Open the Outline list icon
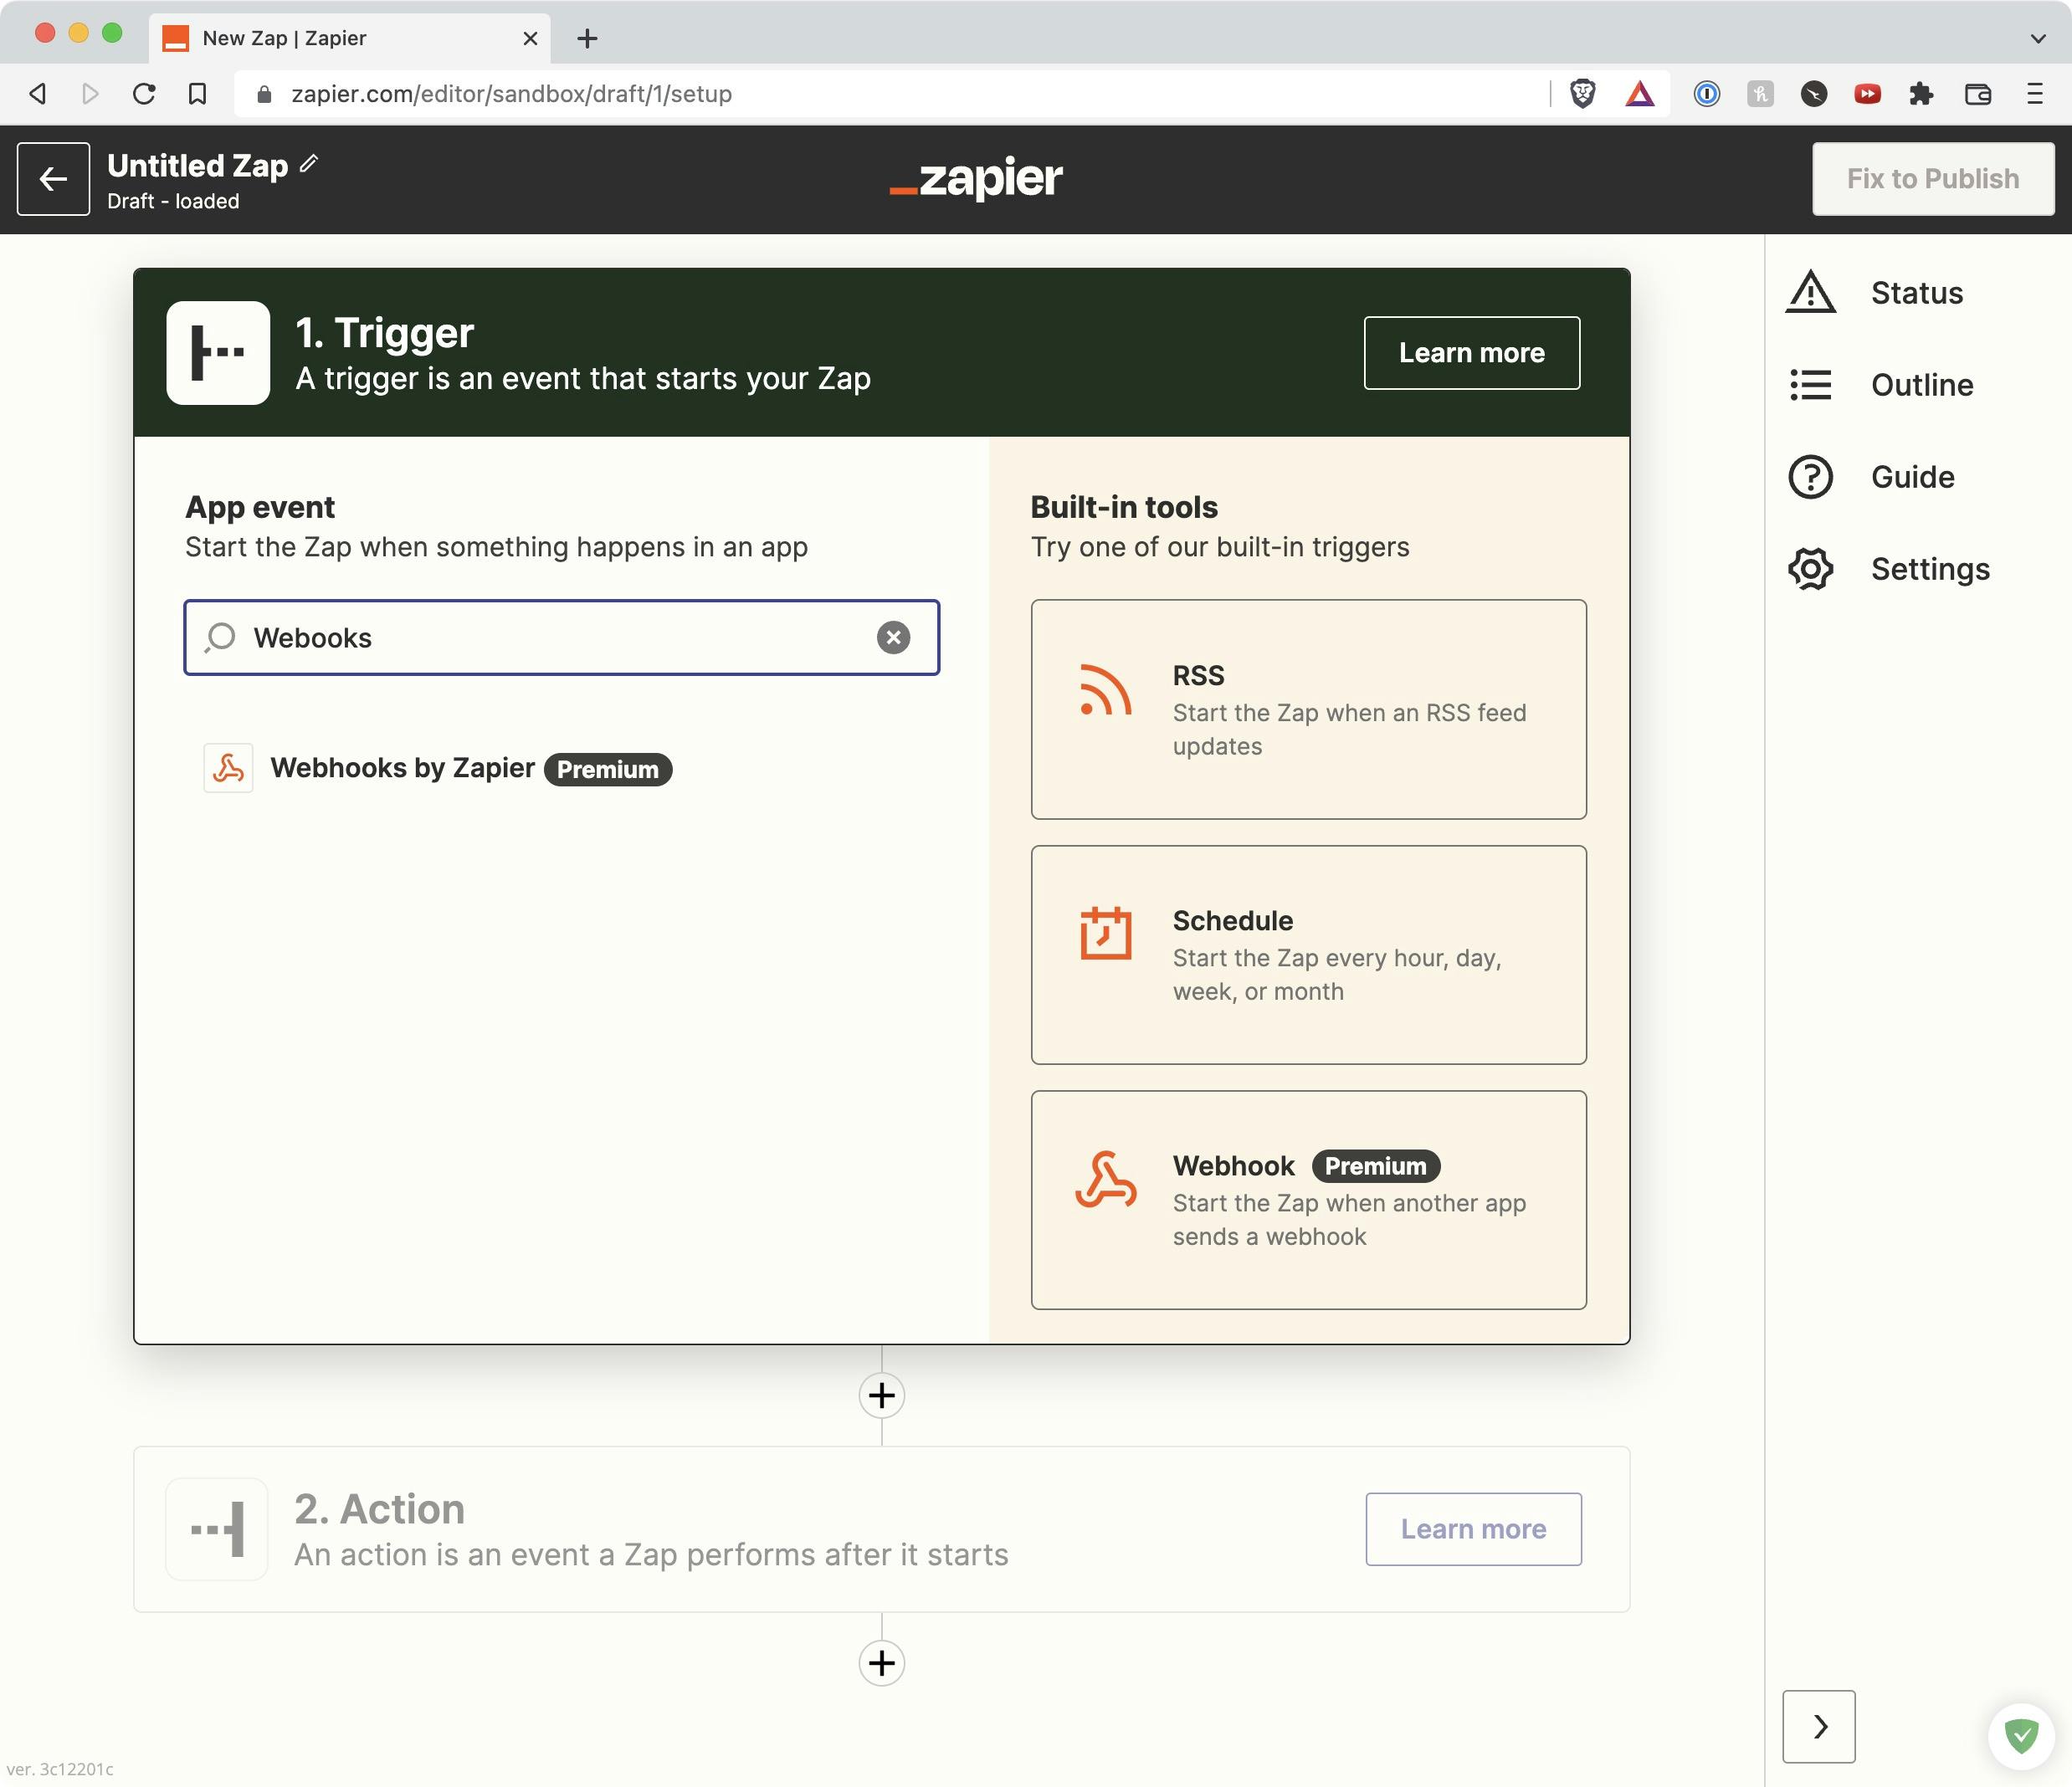 click(x=1810, y=385)
